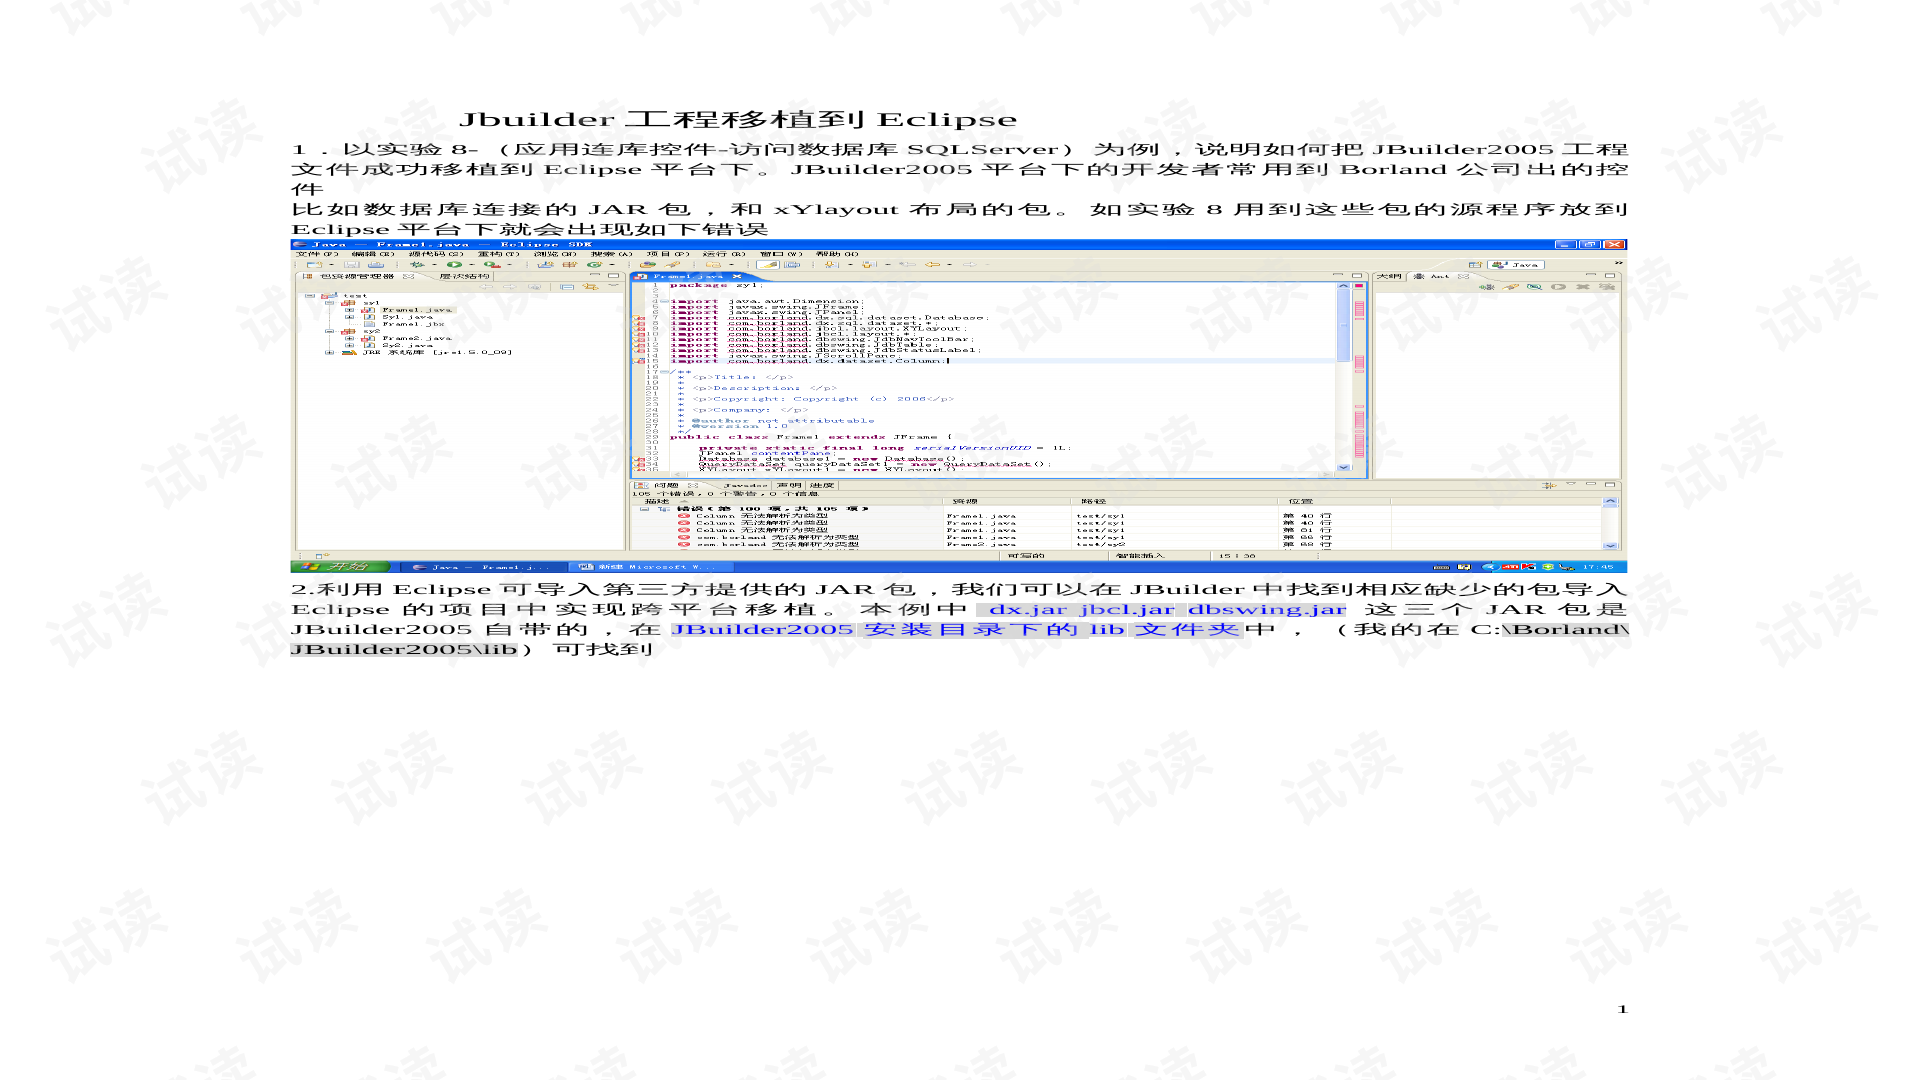The image size is (1920, 1080).
Task: Click the New Java Class green C icon
Action: click(x=594, y=264)
